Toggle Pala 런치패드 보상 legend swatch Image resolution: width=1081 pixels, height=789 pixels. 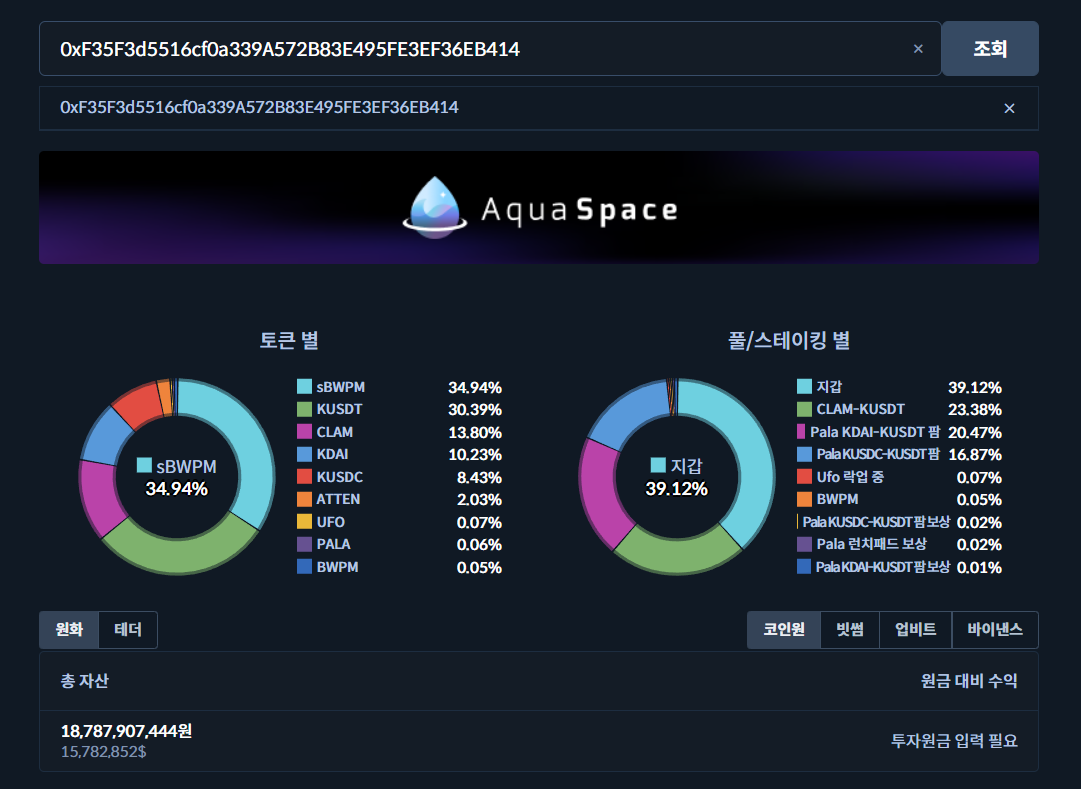804,544
